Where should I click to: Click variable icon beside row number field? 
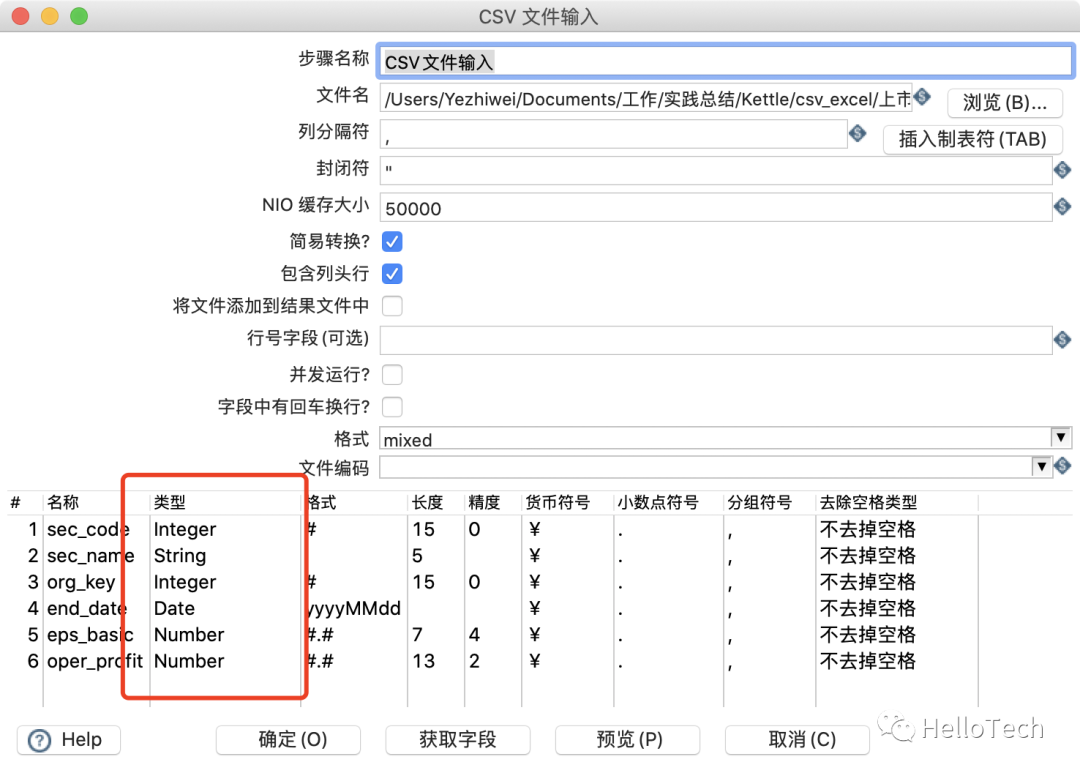(x=1063, y=339)
